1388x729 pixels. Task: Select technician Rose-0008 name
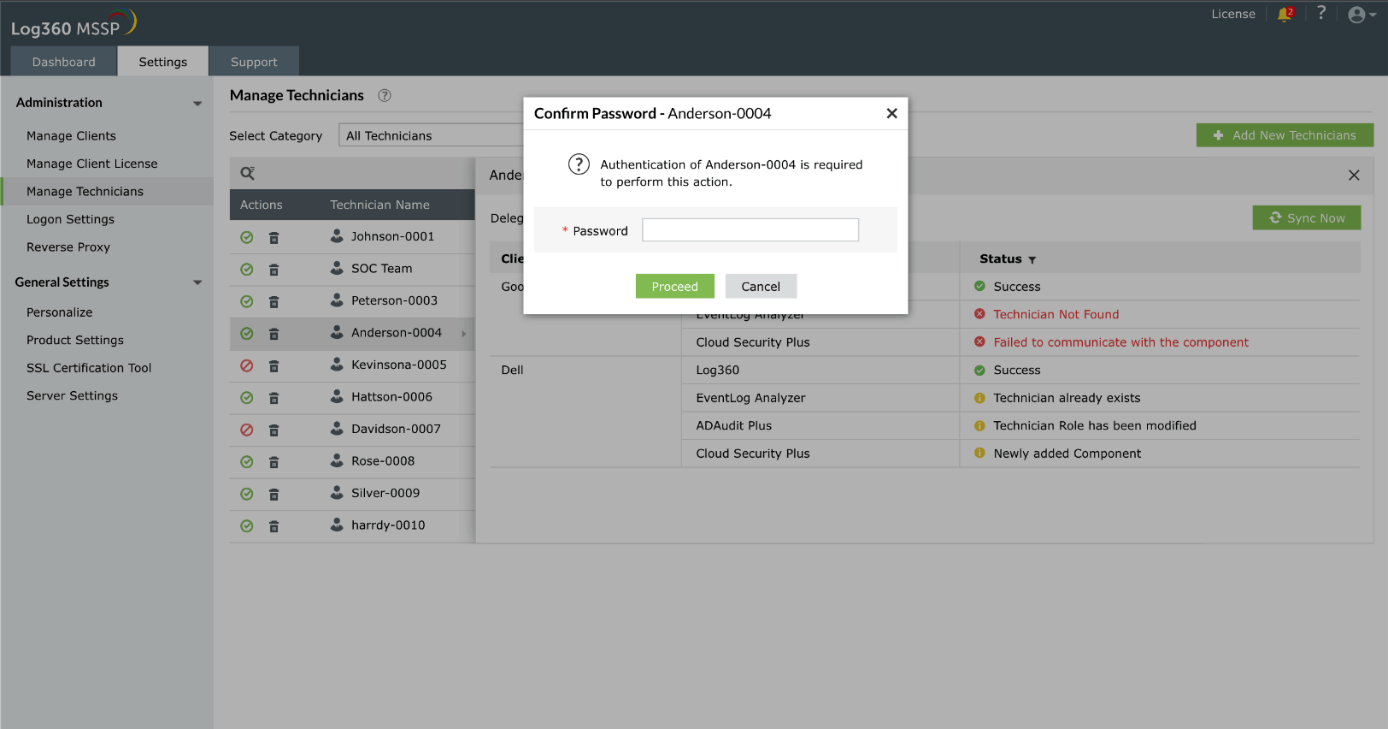pos(383,461)
